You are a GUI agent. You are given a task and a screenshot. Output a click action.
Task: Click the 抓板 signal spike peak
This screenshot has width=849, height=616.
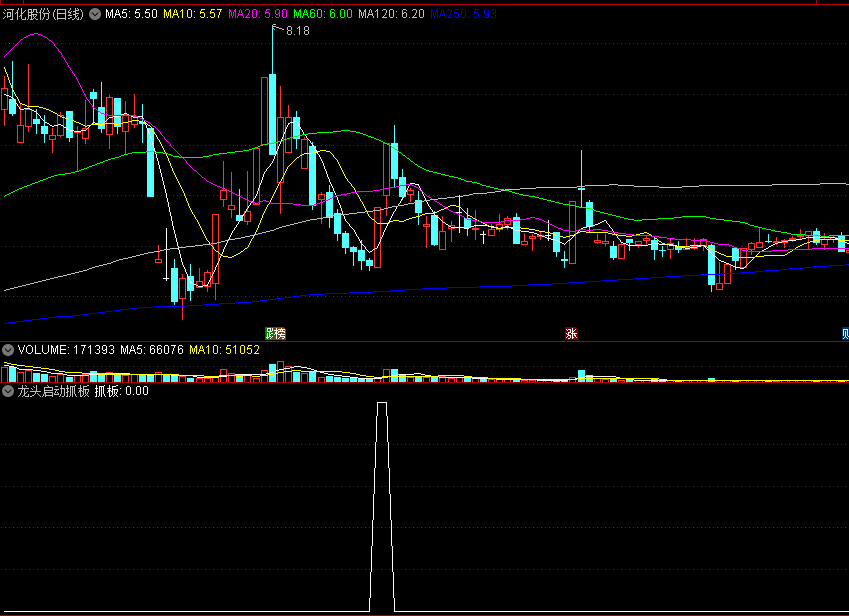click(x=382, y=403)
